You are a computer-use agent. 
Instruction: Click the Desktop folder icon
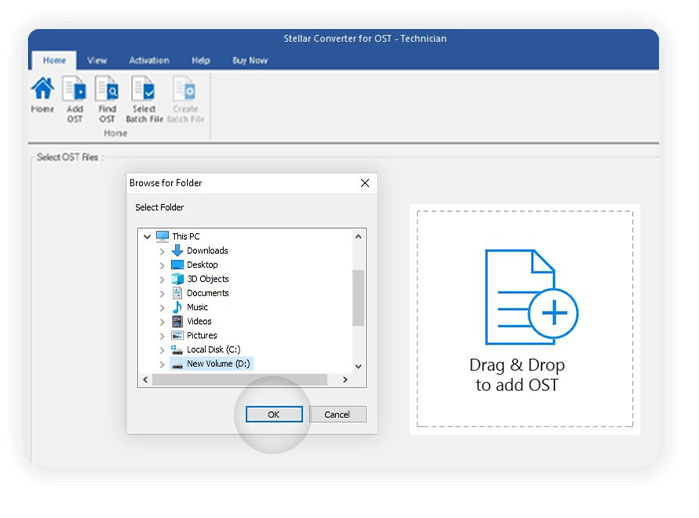(177, 265)
